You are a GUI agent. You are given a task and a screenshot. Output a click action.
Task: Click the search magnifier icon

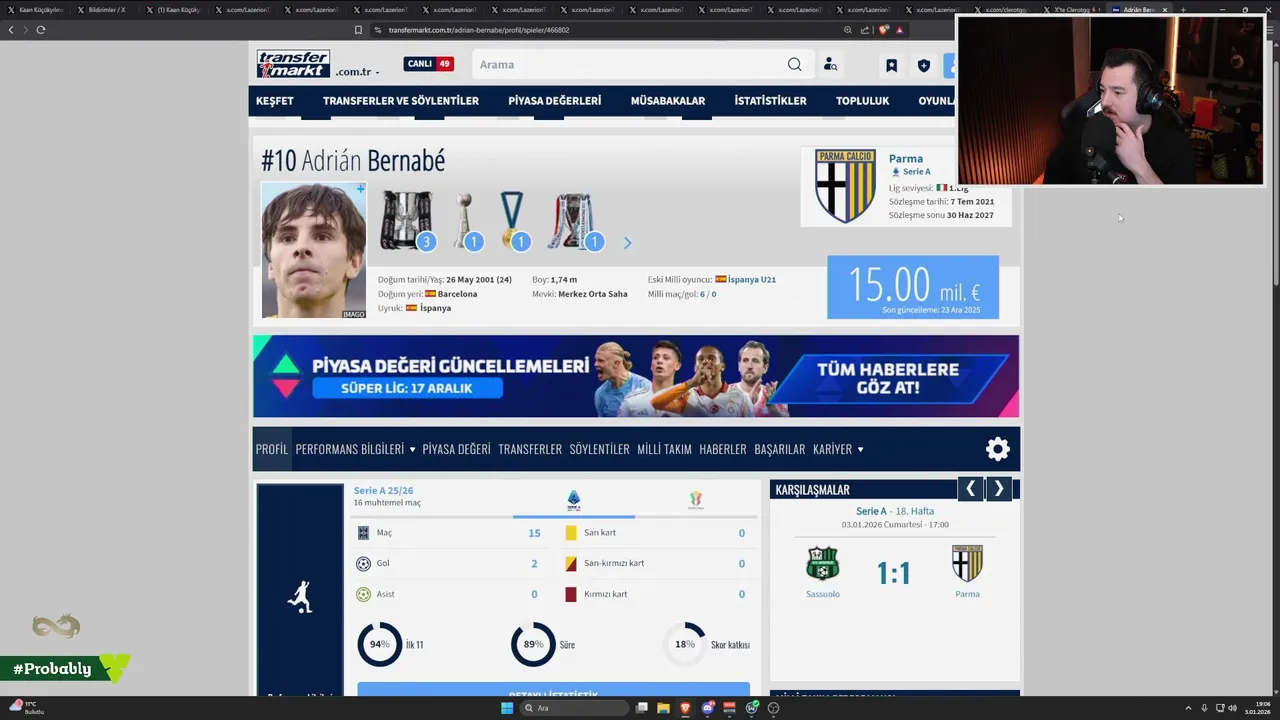794,64
